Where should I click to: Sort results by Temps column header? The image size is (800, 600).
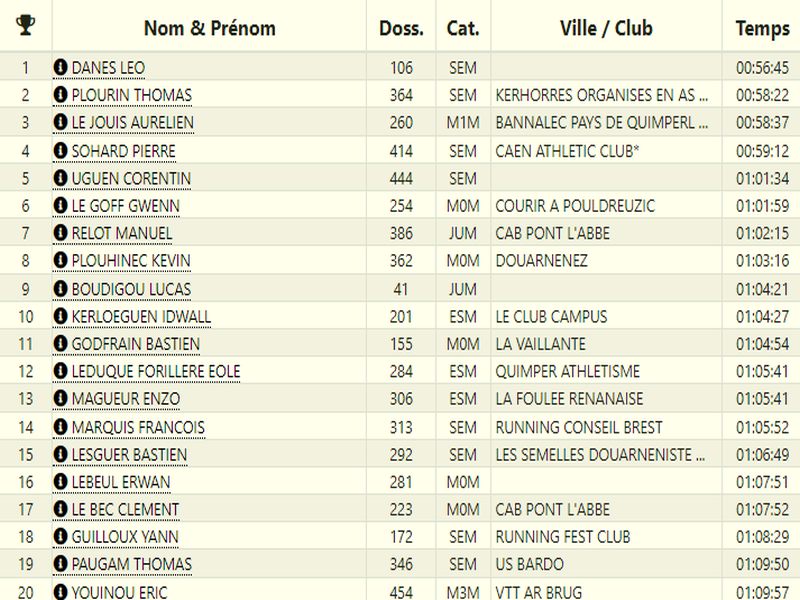point(762,27)
